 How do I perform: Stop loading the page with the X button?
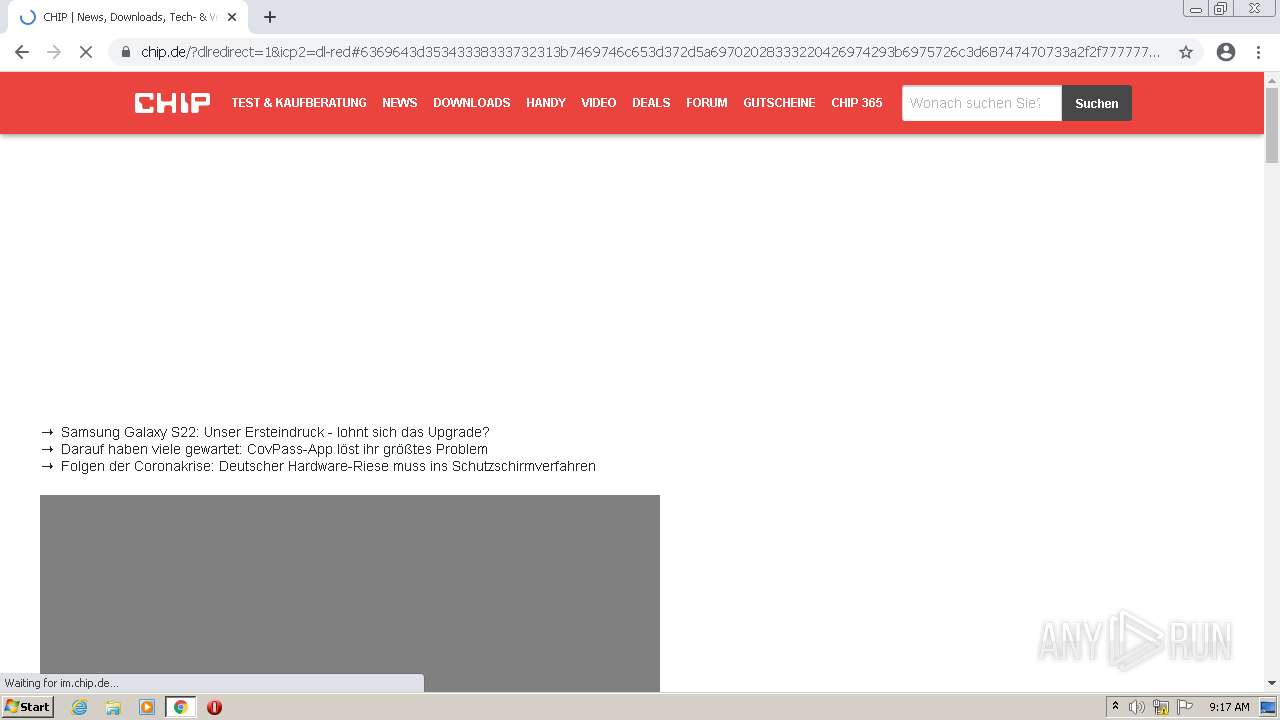click(x=86, y=52)
